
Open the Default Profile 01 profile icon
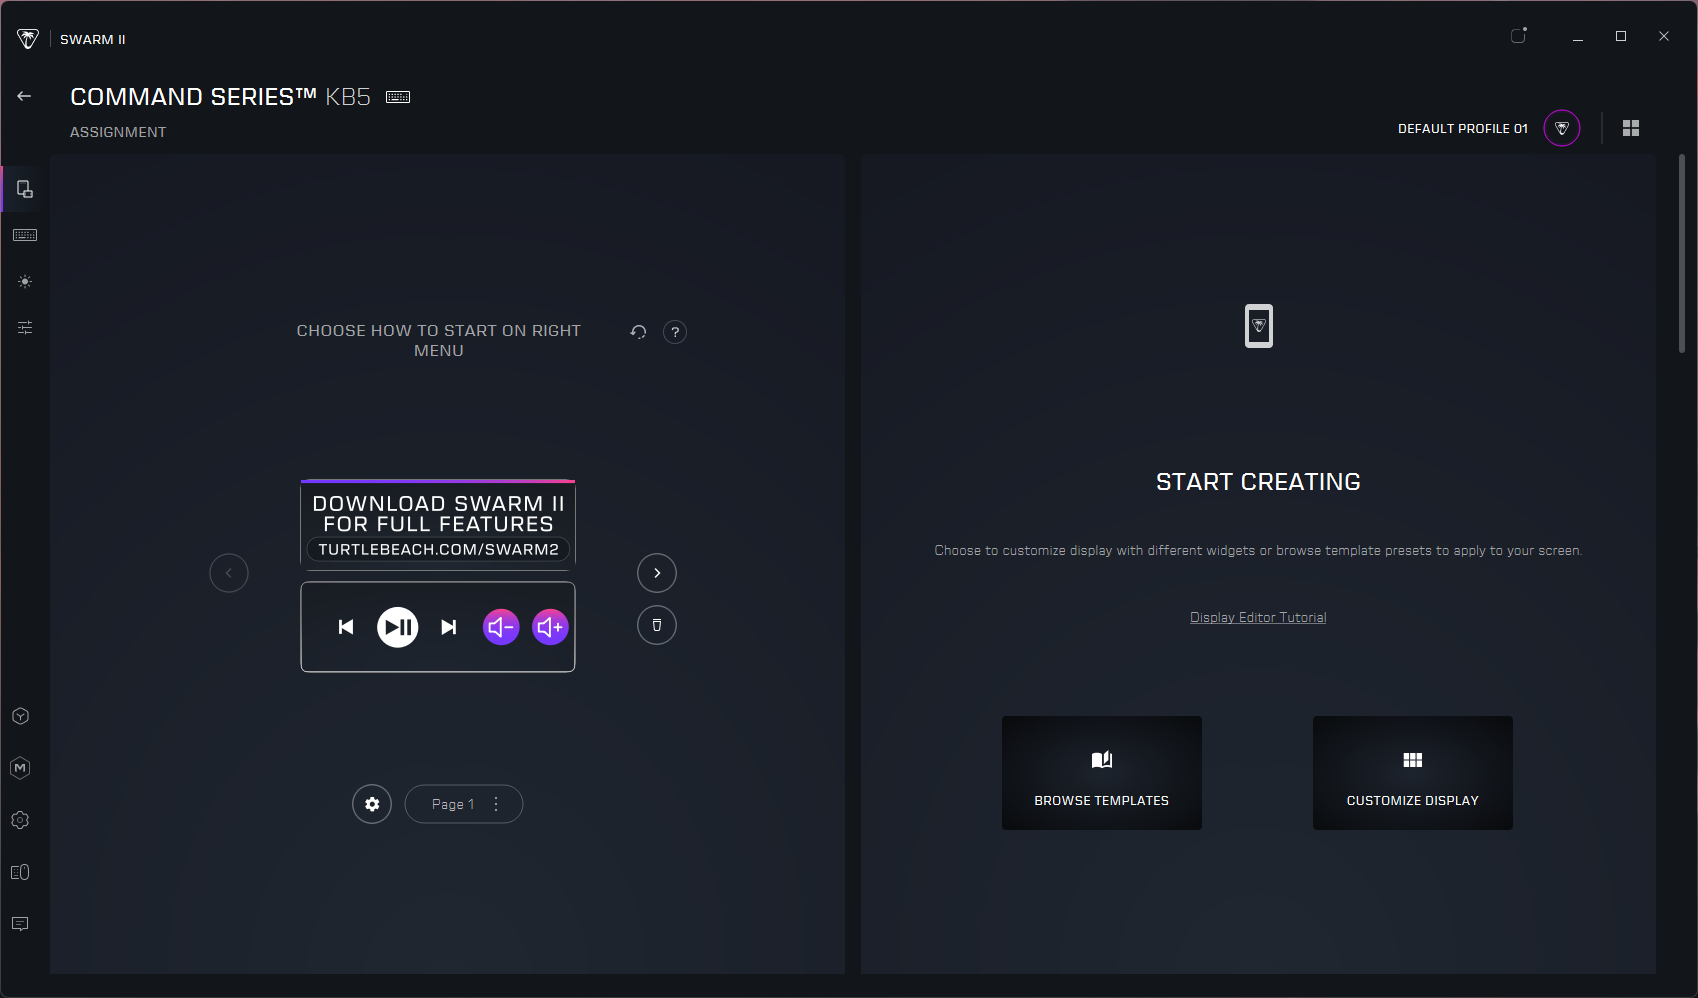click(1562, 128)
